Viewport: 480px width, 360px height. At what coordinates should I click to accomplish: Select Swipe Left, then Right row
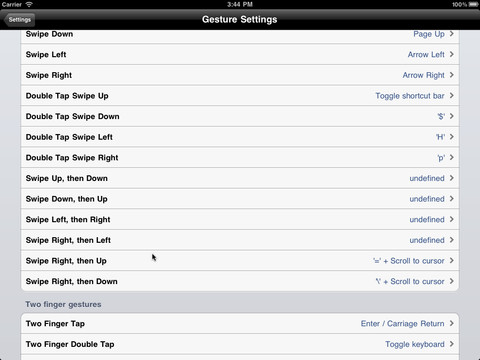click(240, 219)
